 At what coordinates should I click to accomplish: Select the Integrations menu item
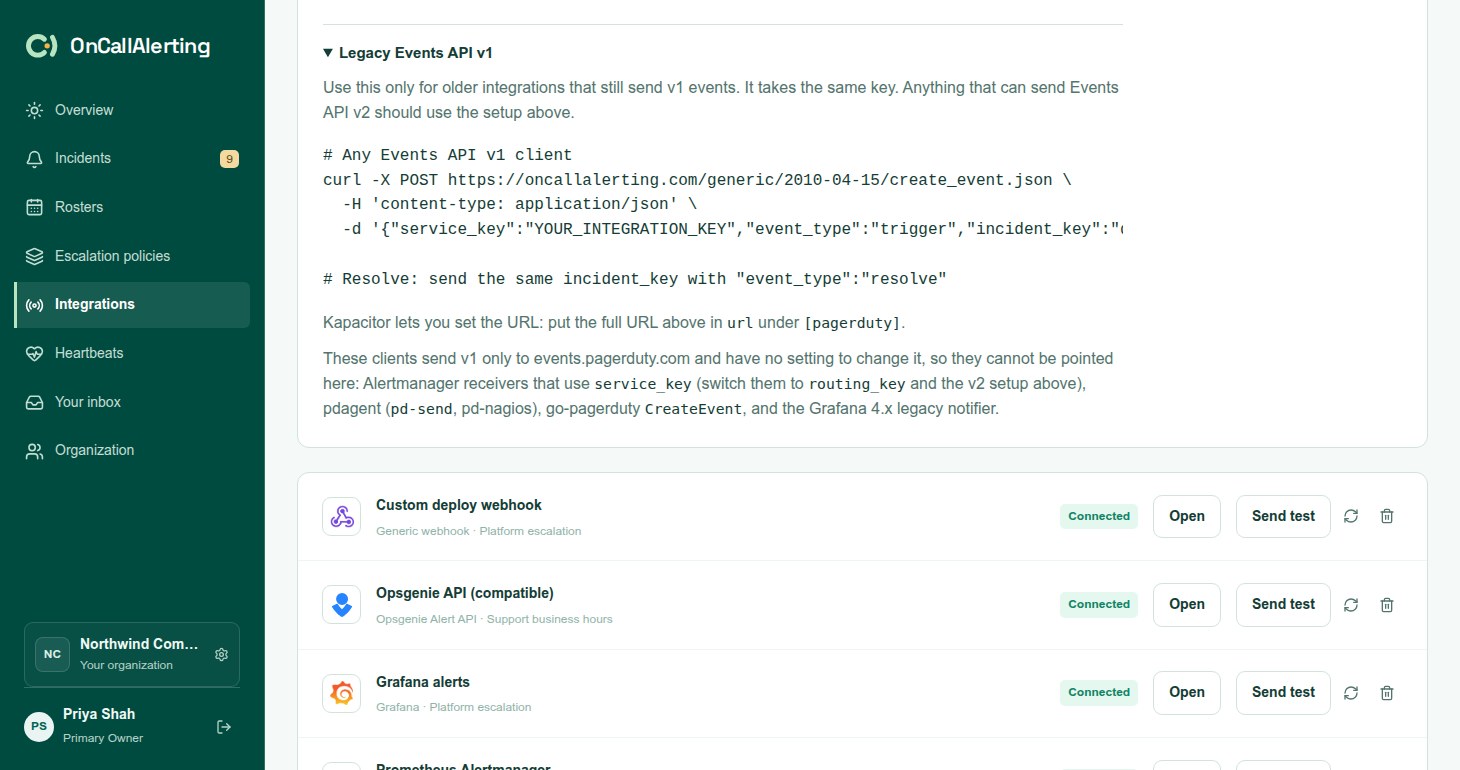[132, 305]
